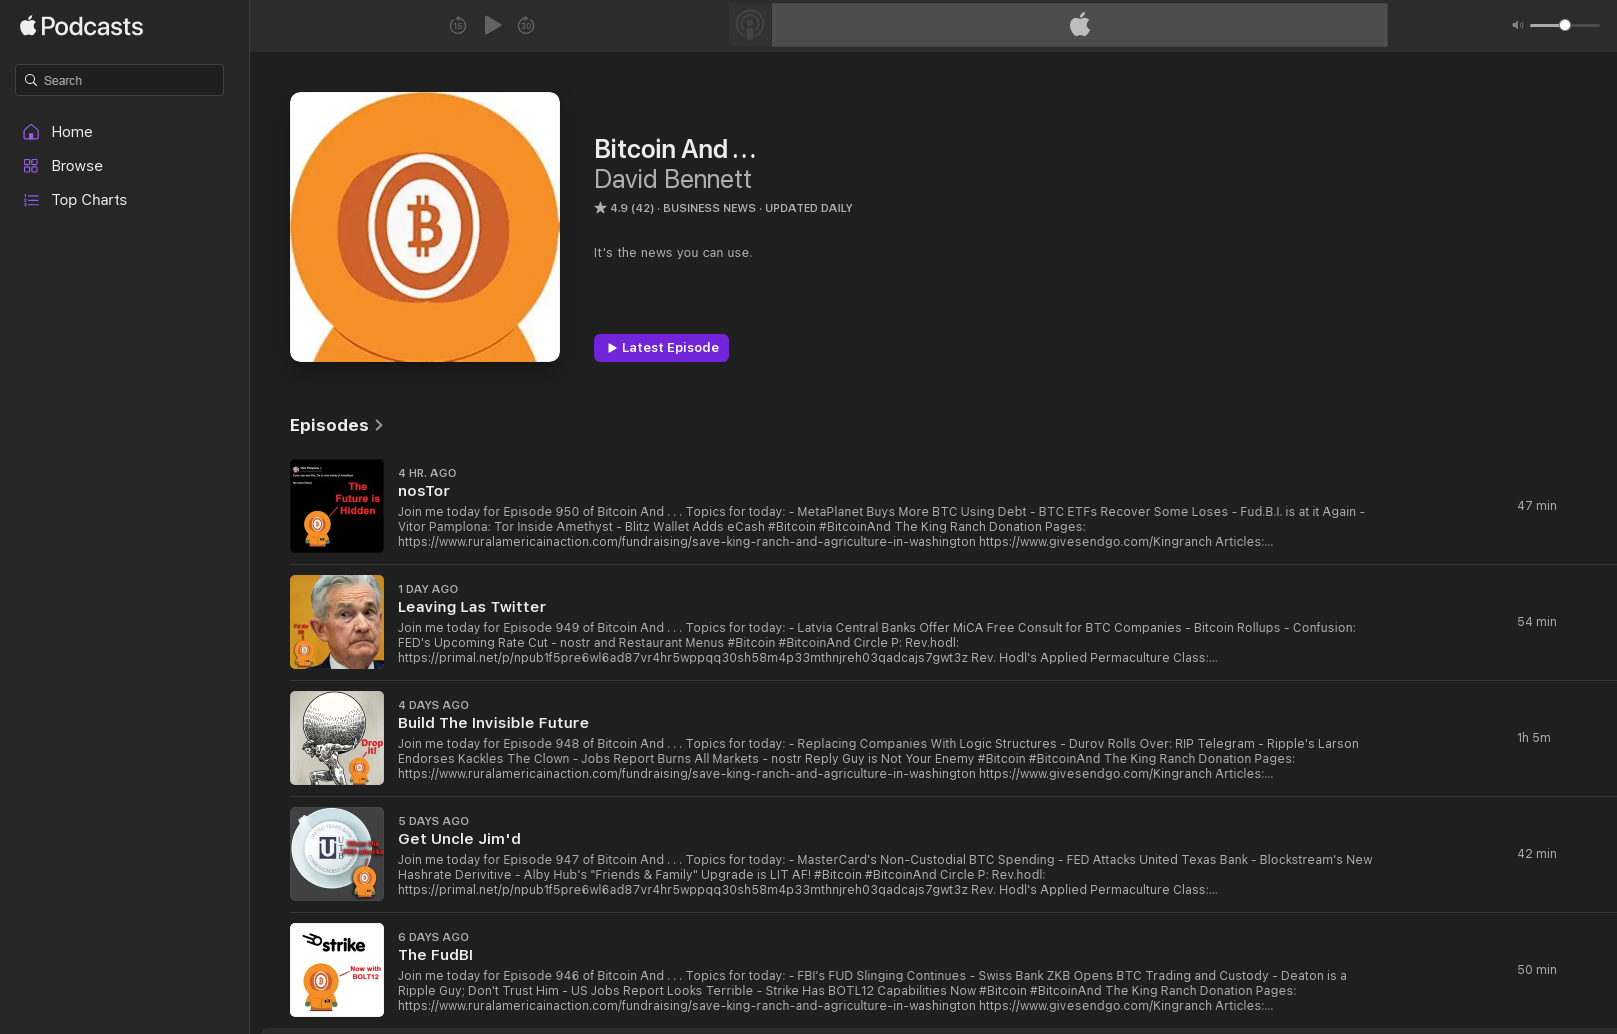Image resolution: width=1617 pixels, height=1034 pixels.
Task: Play the Latest Episode
Action: tap(661, 348)
